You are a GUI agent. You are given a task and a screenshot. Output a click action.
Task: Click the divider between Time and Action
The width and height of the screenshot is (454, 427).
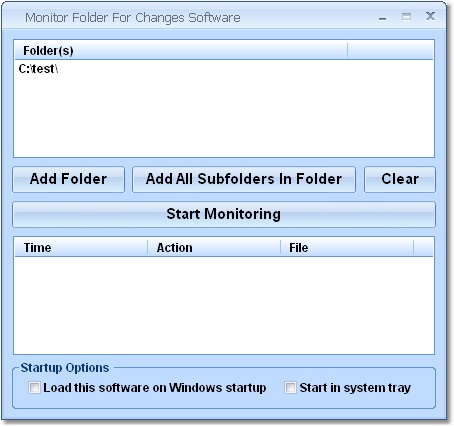[x=147, y=248]
